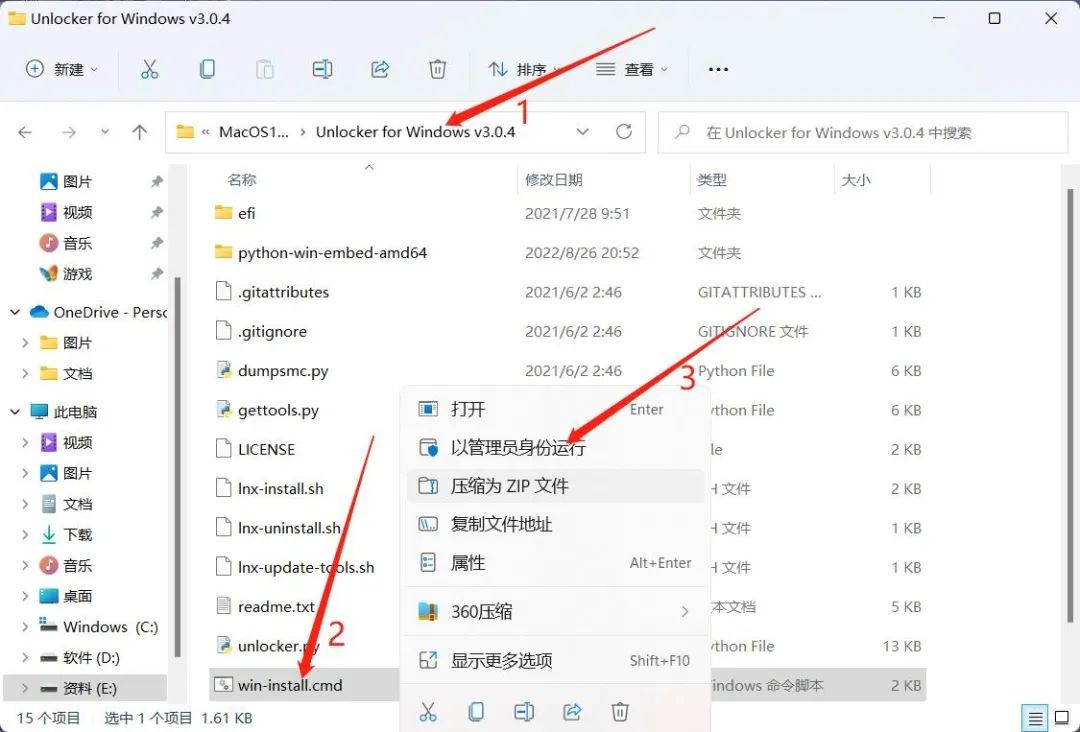This screenshot has height=732, width=1080.
Task: Click the Cut scissors icon in top toolbar
Action: [x=149, y=69]
